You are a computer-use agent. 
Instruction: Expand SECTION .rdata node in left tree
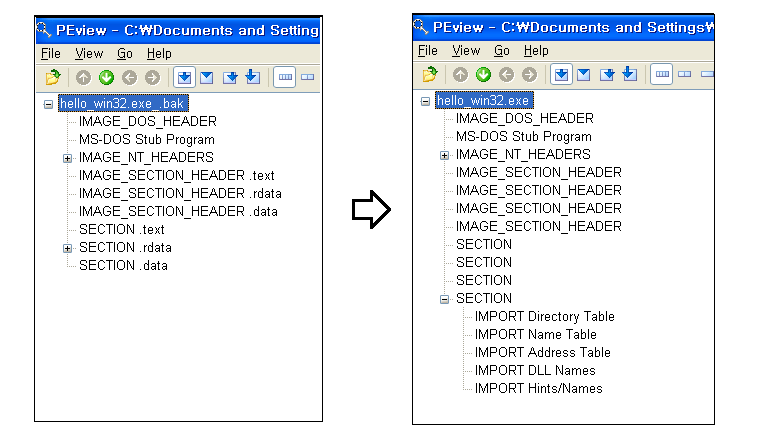pyautogui.click(x=68, y=248)
